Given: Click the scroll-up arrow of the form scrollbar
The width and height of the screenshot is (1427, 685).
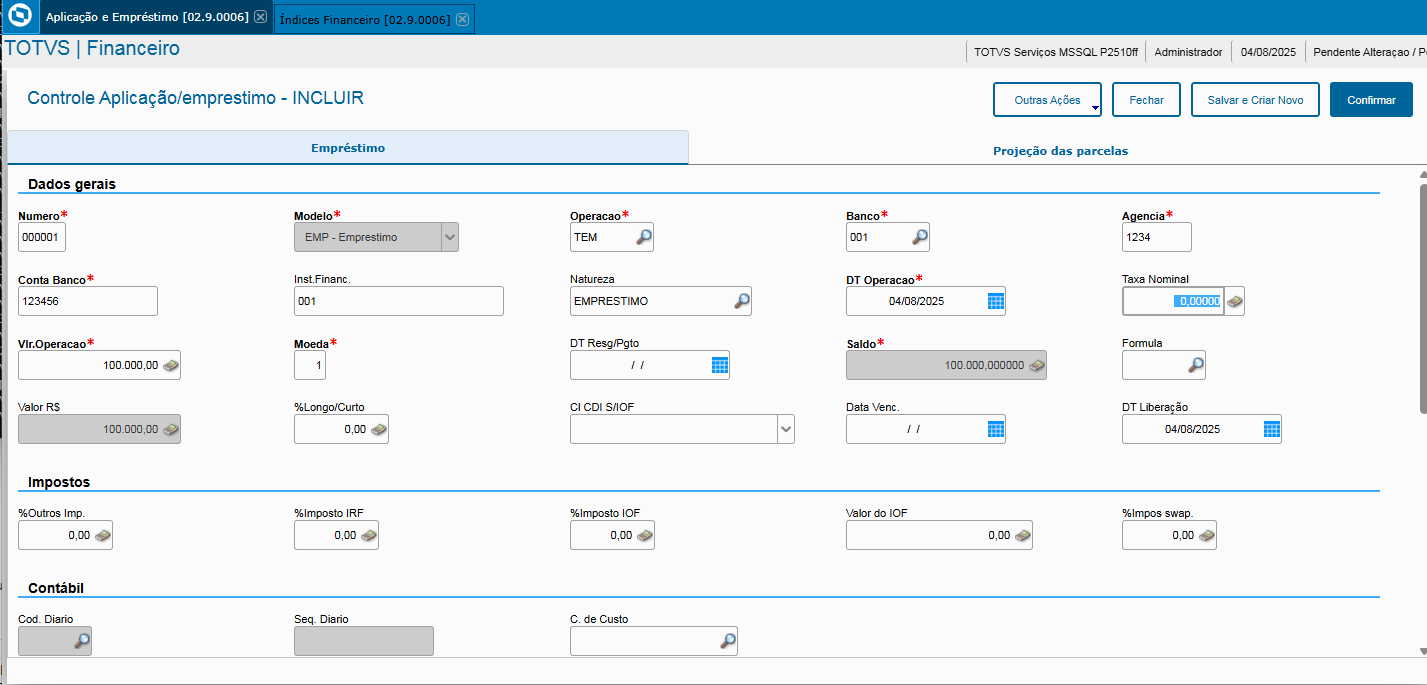Looking at the screenshot, I should click(x=1423, y=173).
